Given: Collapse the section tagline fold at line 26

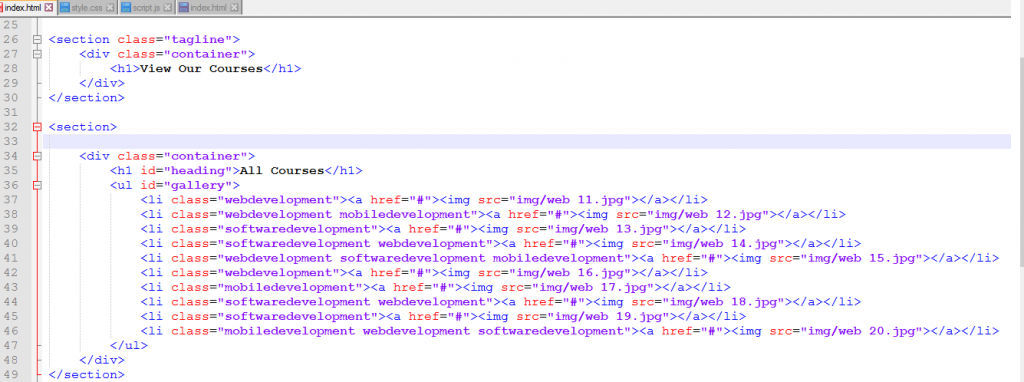Looking at the screenshot, I should 37,40.
